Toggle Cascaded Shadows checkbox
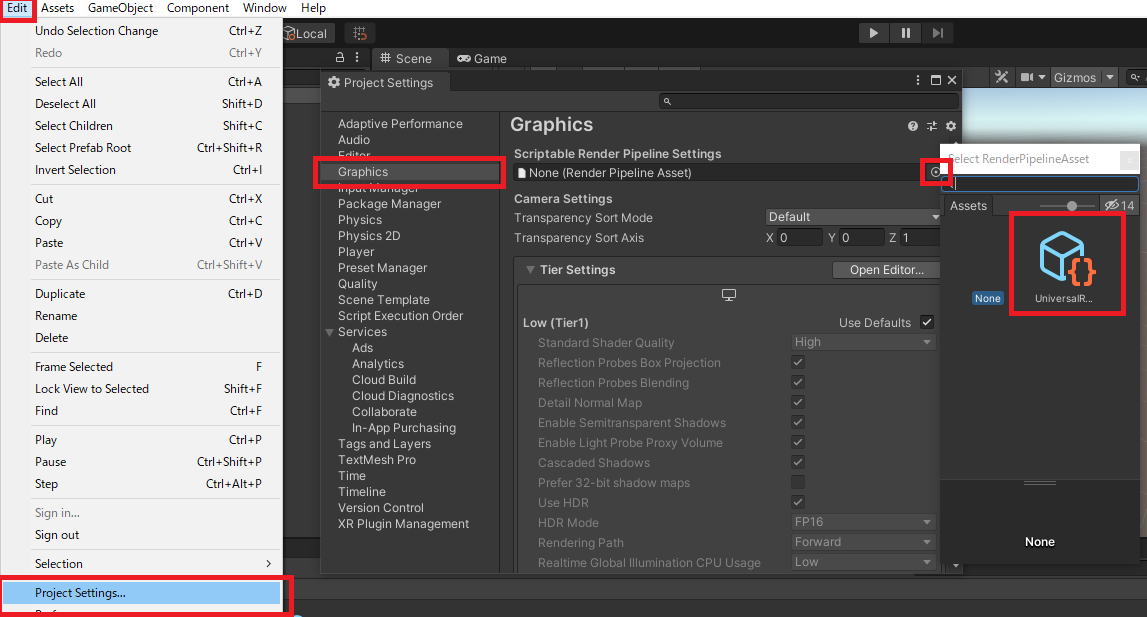 point(798,462)
